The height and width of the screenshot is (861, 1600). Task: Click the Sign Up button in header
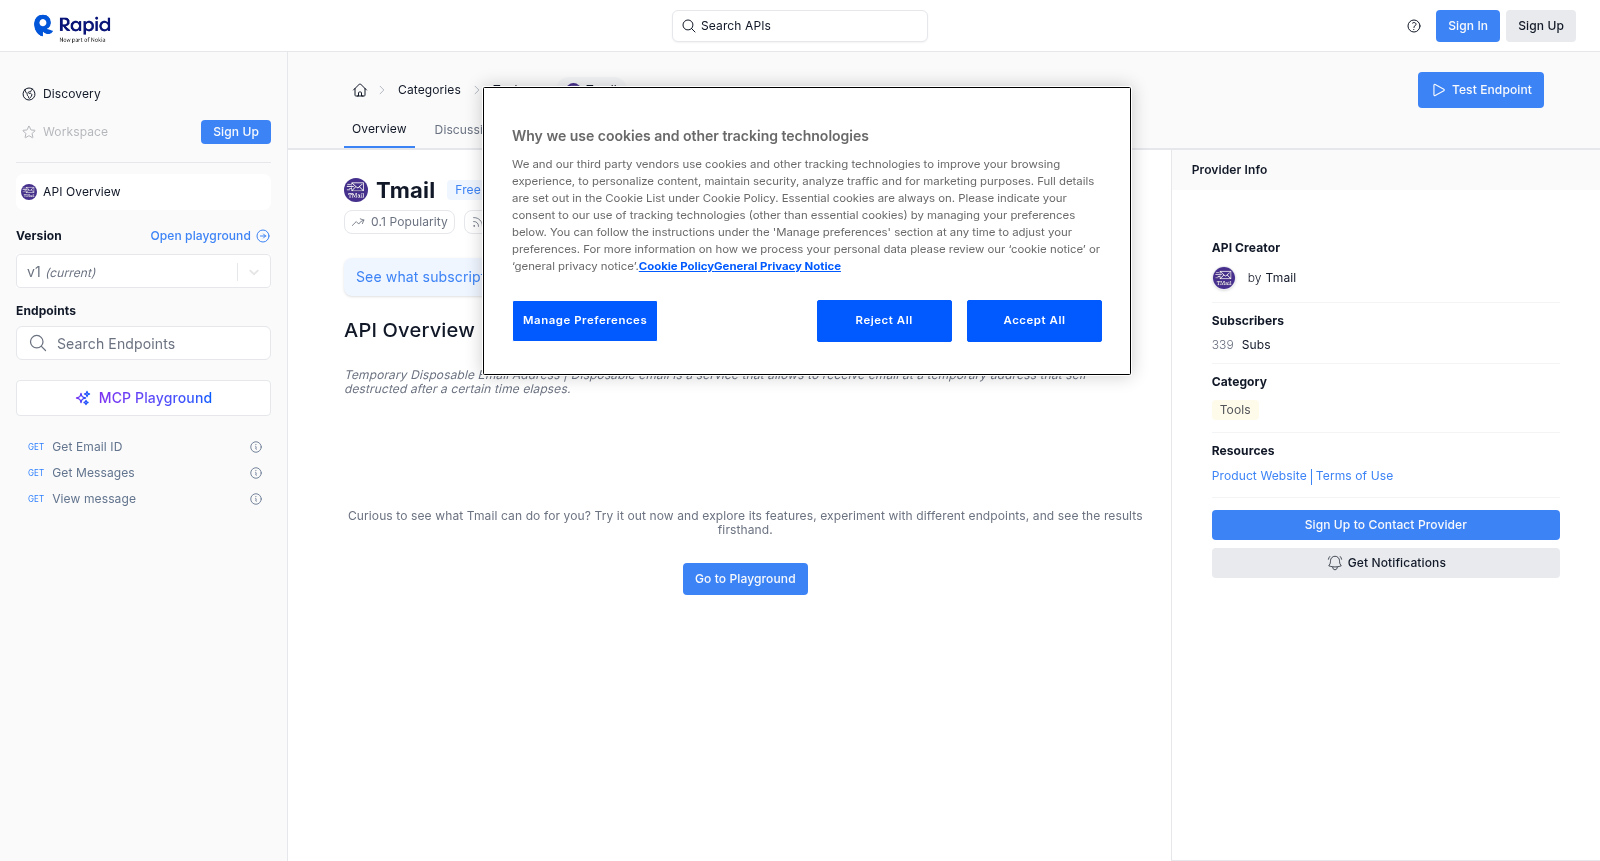pos(1540,26)
